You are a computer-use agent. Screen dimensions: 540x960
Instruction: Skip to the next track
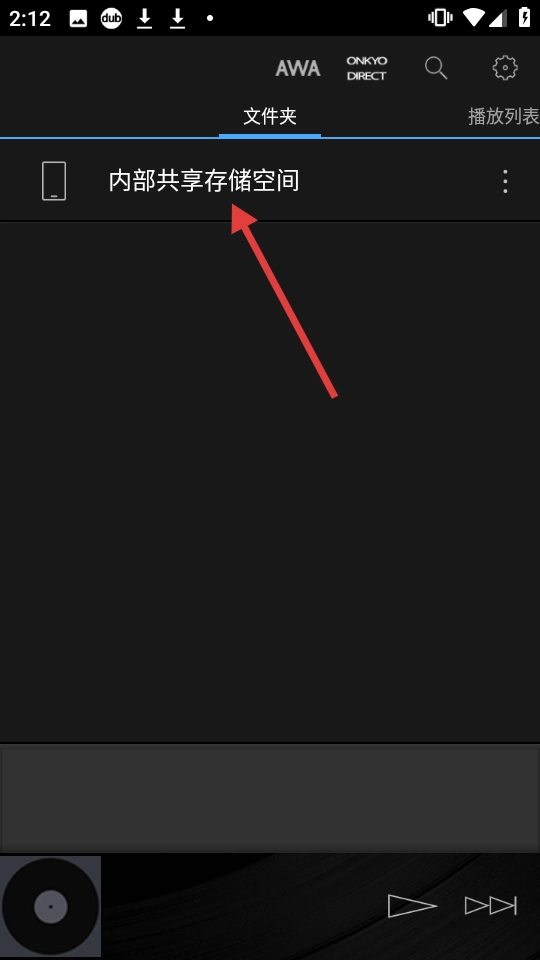pos(491,906)
